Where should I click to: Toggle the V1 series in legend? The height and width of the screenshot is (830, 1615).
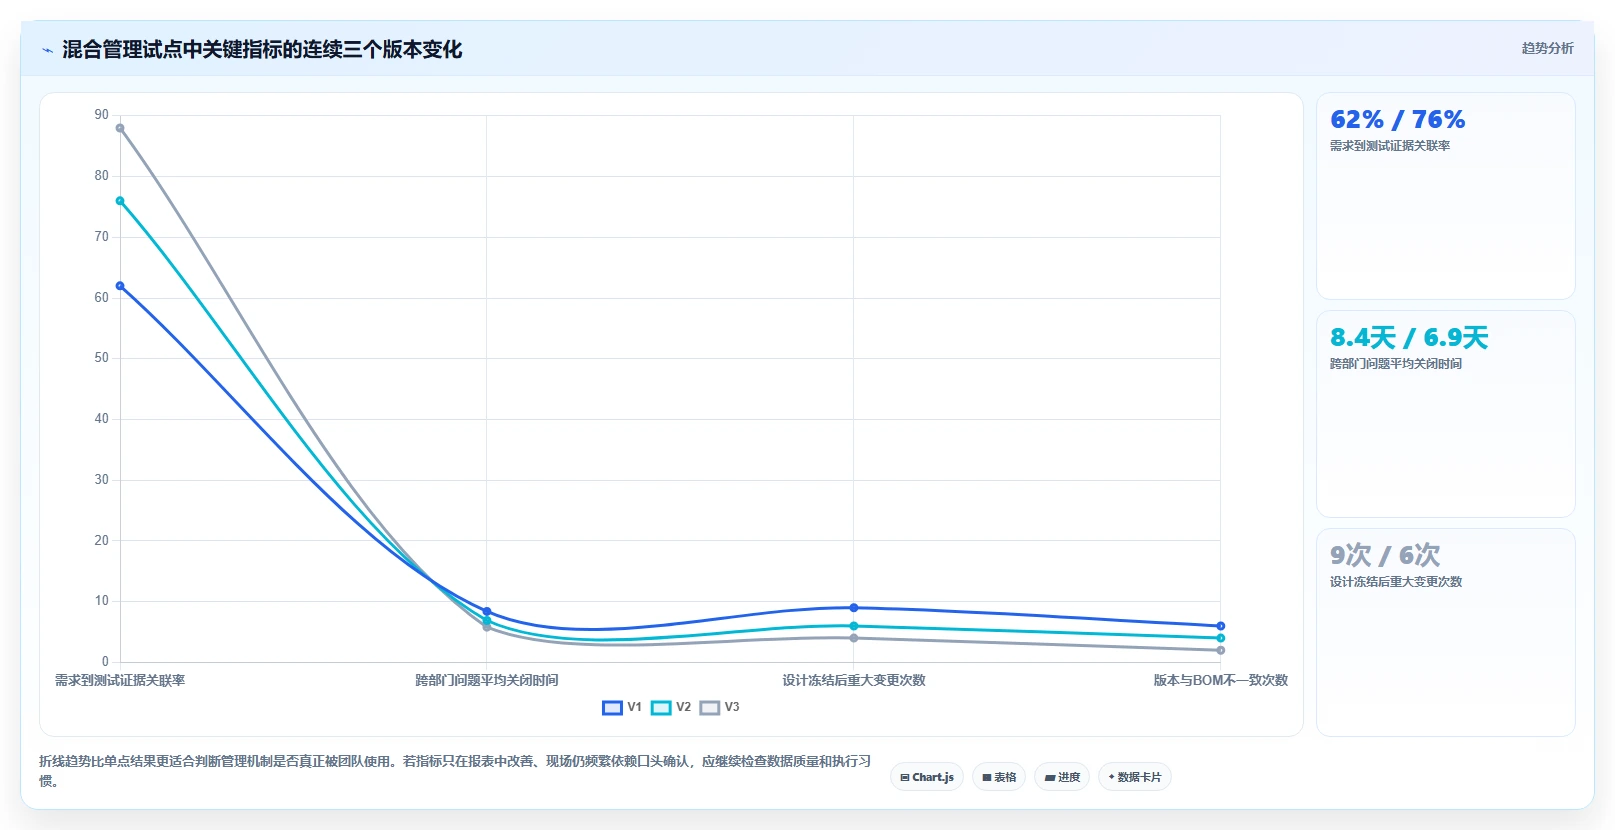[622, 707]
